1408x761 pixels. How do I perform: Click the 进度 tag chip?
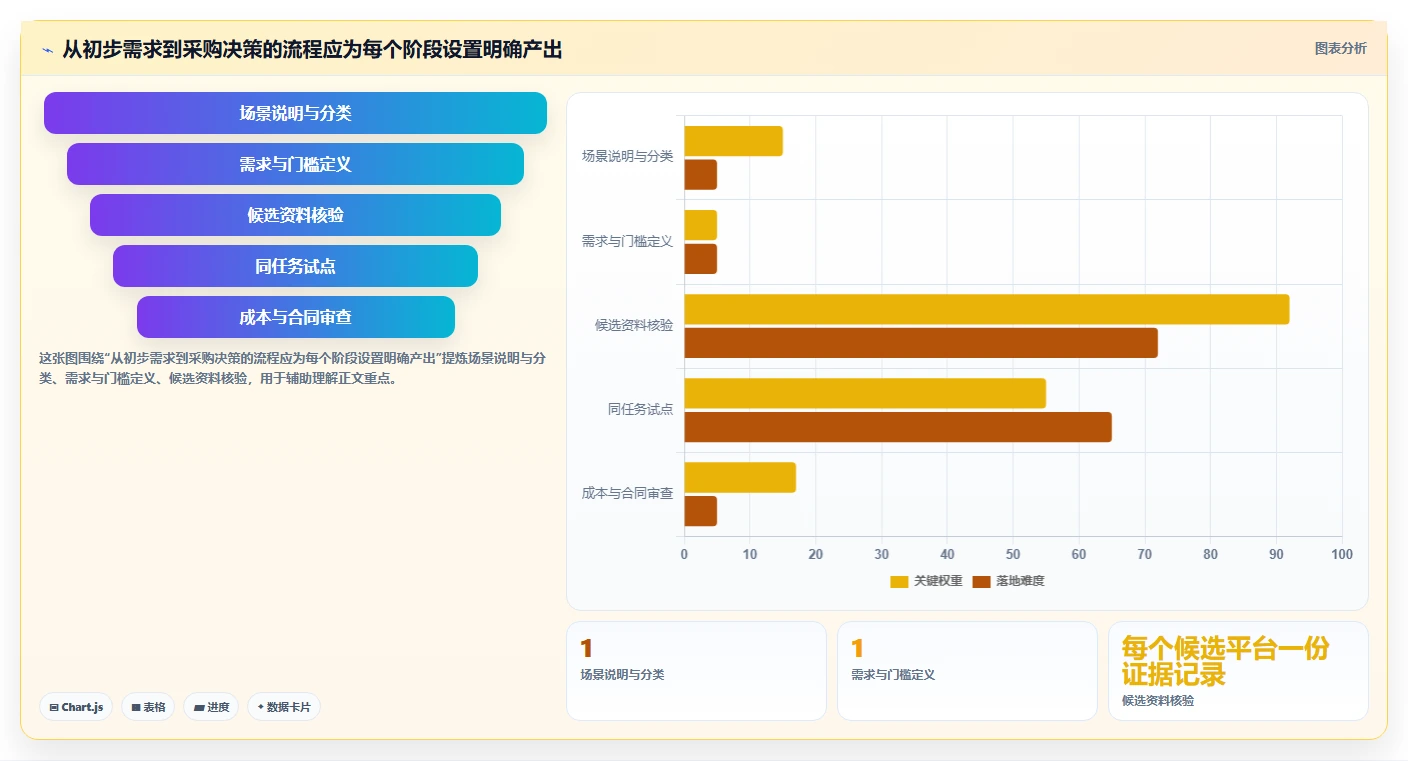coord(211,707)
